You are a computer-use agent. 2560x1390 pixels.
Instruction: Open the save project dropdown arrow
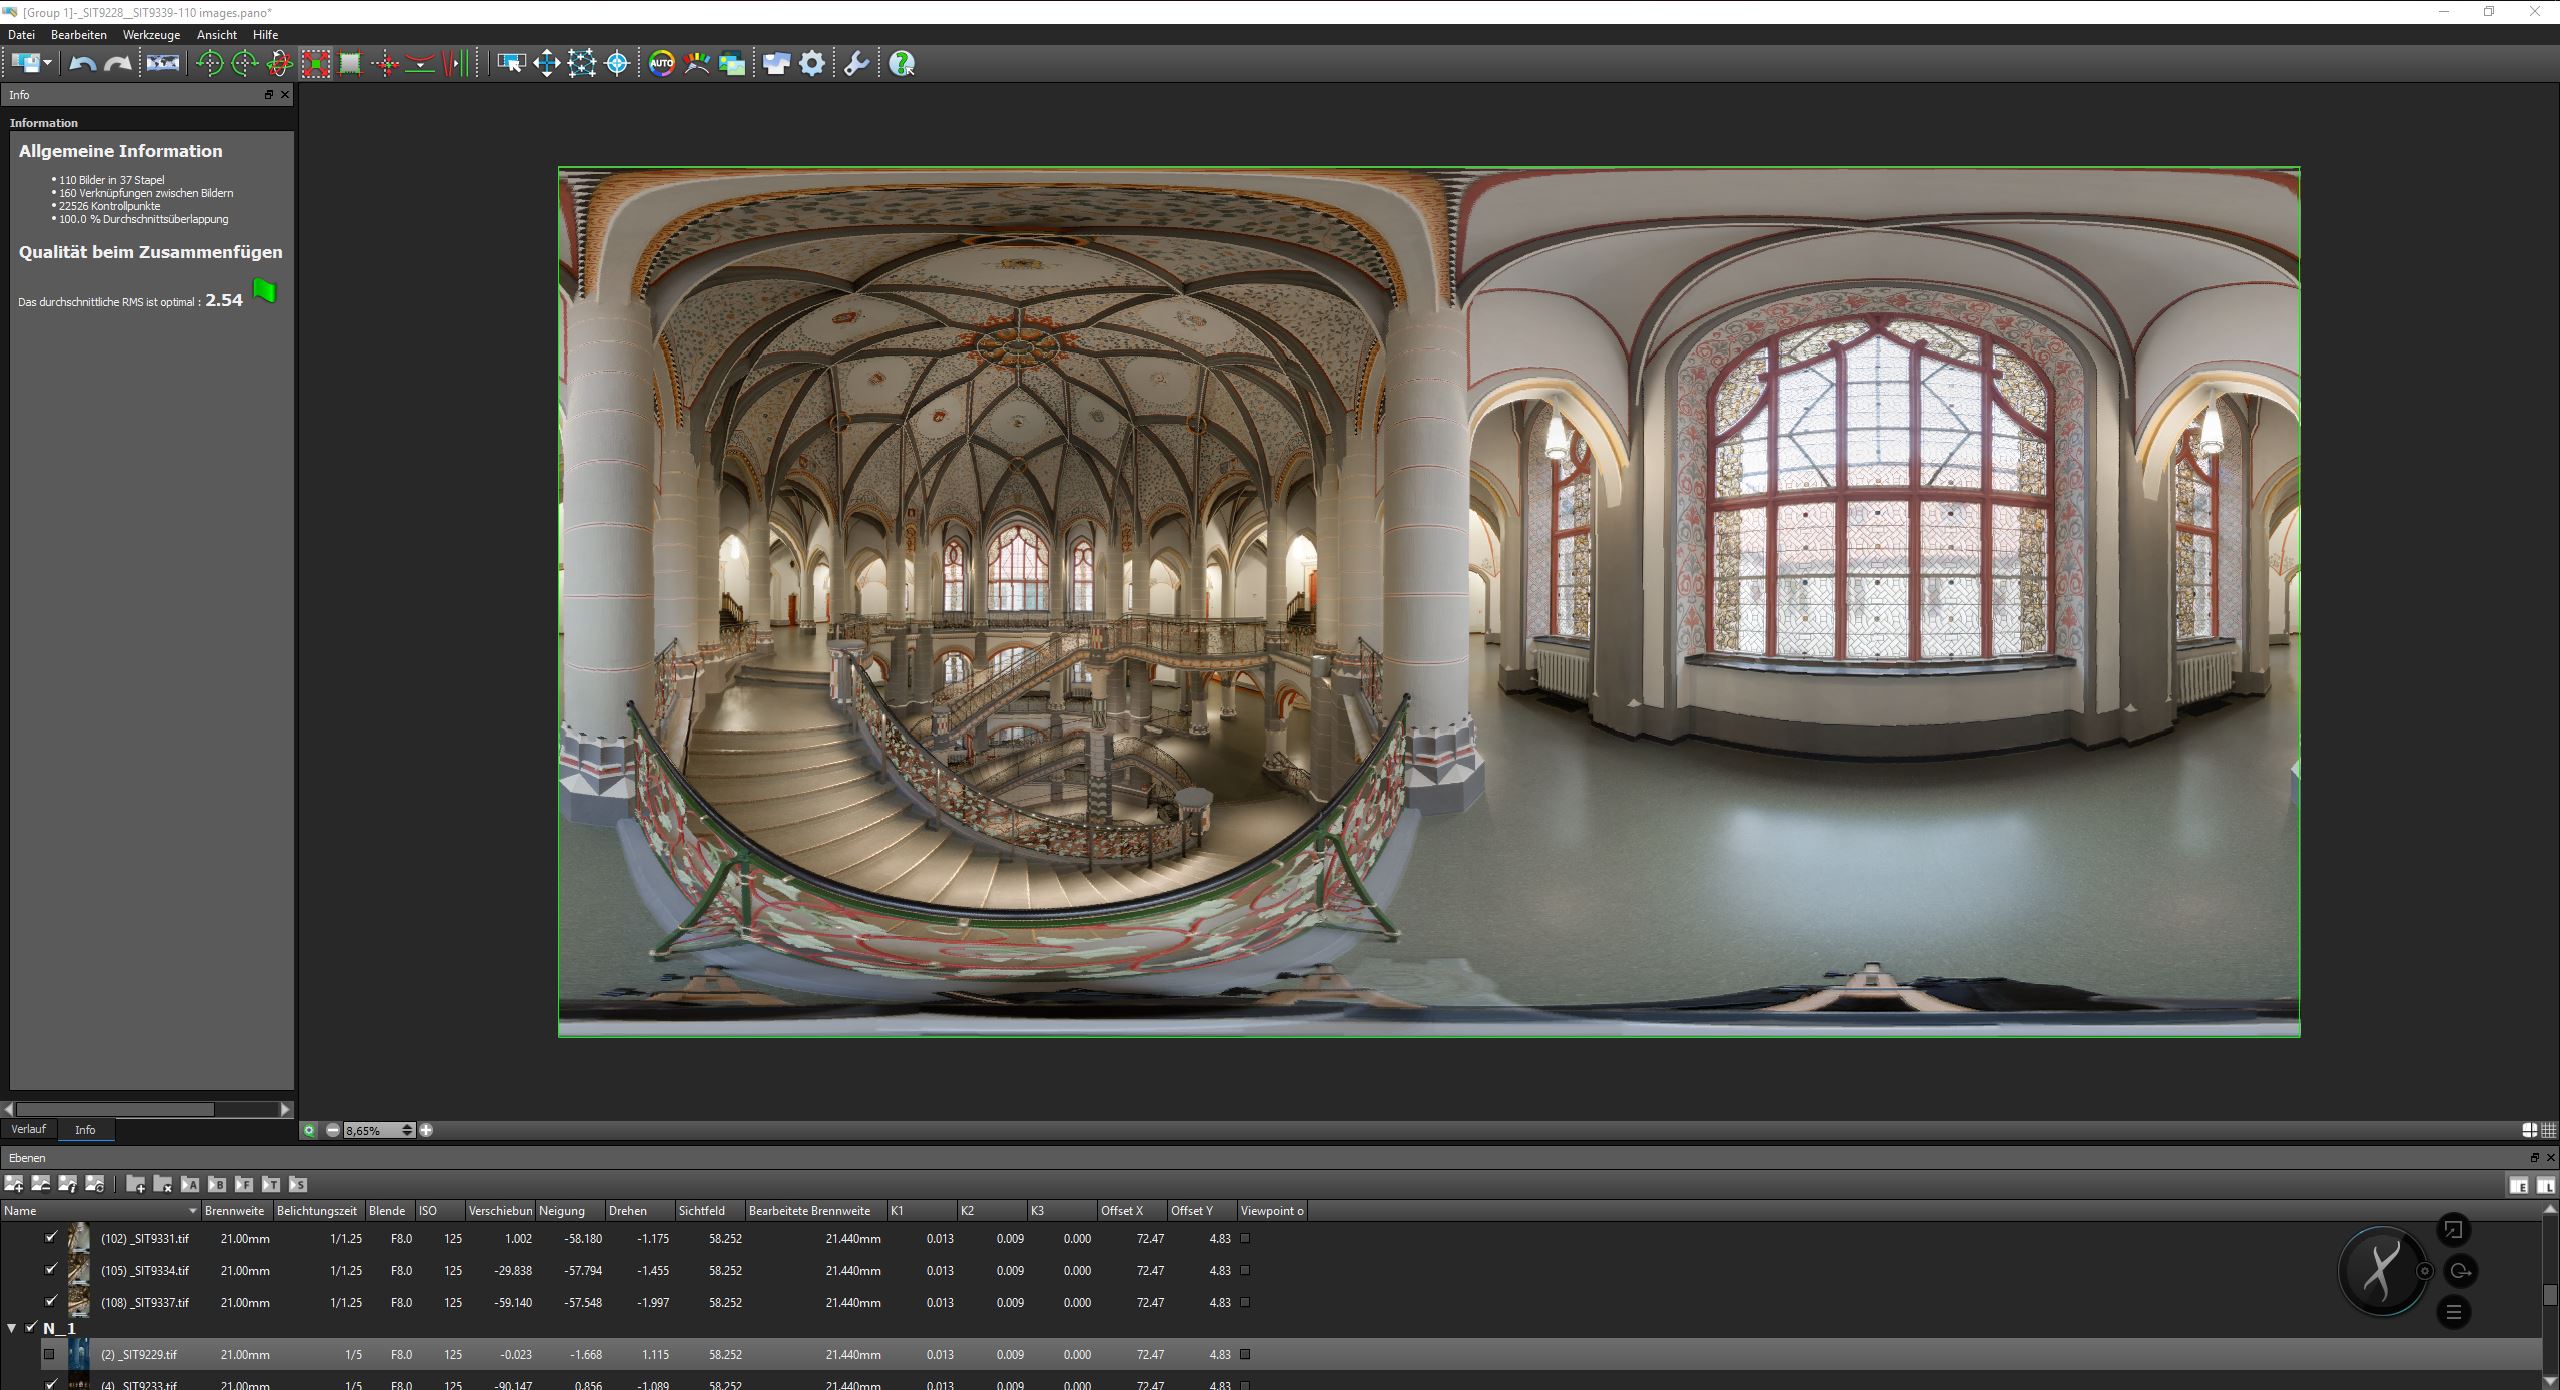pyautogui.click(x=47, y=64)
